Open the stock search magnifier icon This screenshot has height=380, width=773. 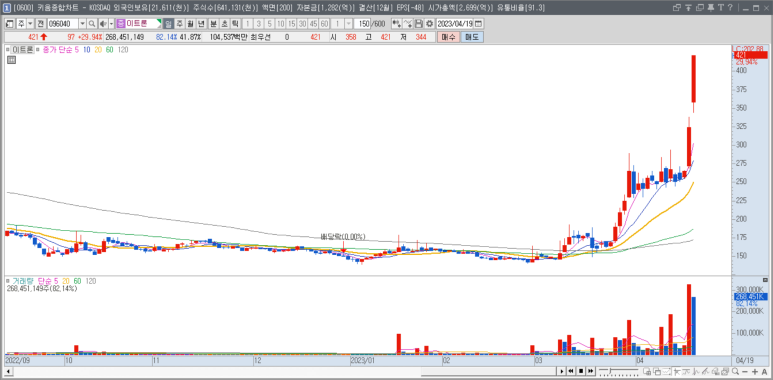[x=92, y=24]
